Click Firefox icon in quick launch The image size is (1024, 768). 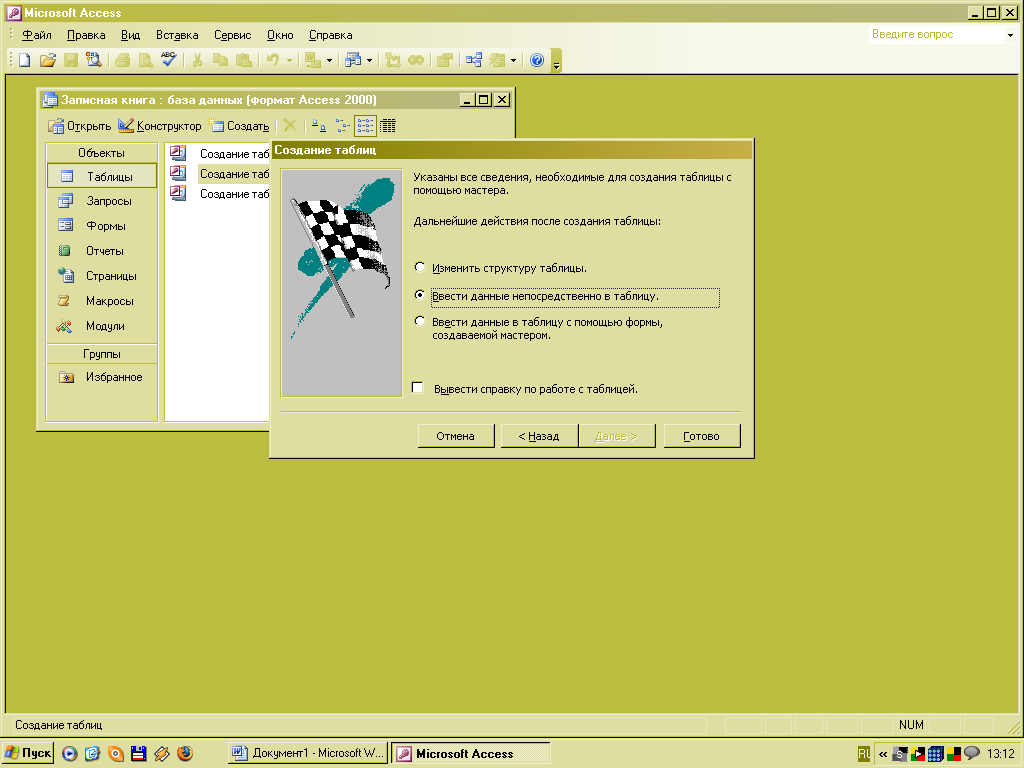point(185,753)
